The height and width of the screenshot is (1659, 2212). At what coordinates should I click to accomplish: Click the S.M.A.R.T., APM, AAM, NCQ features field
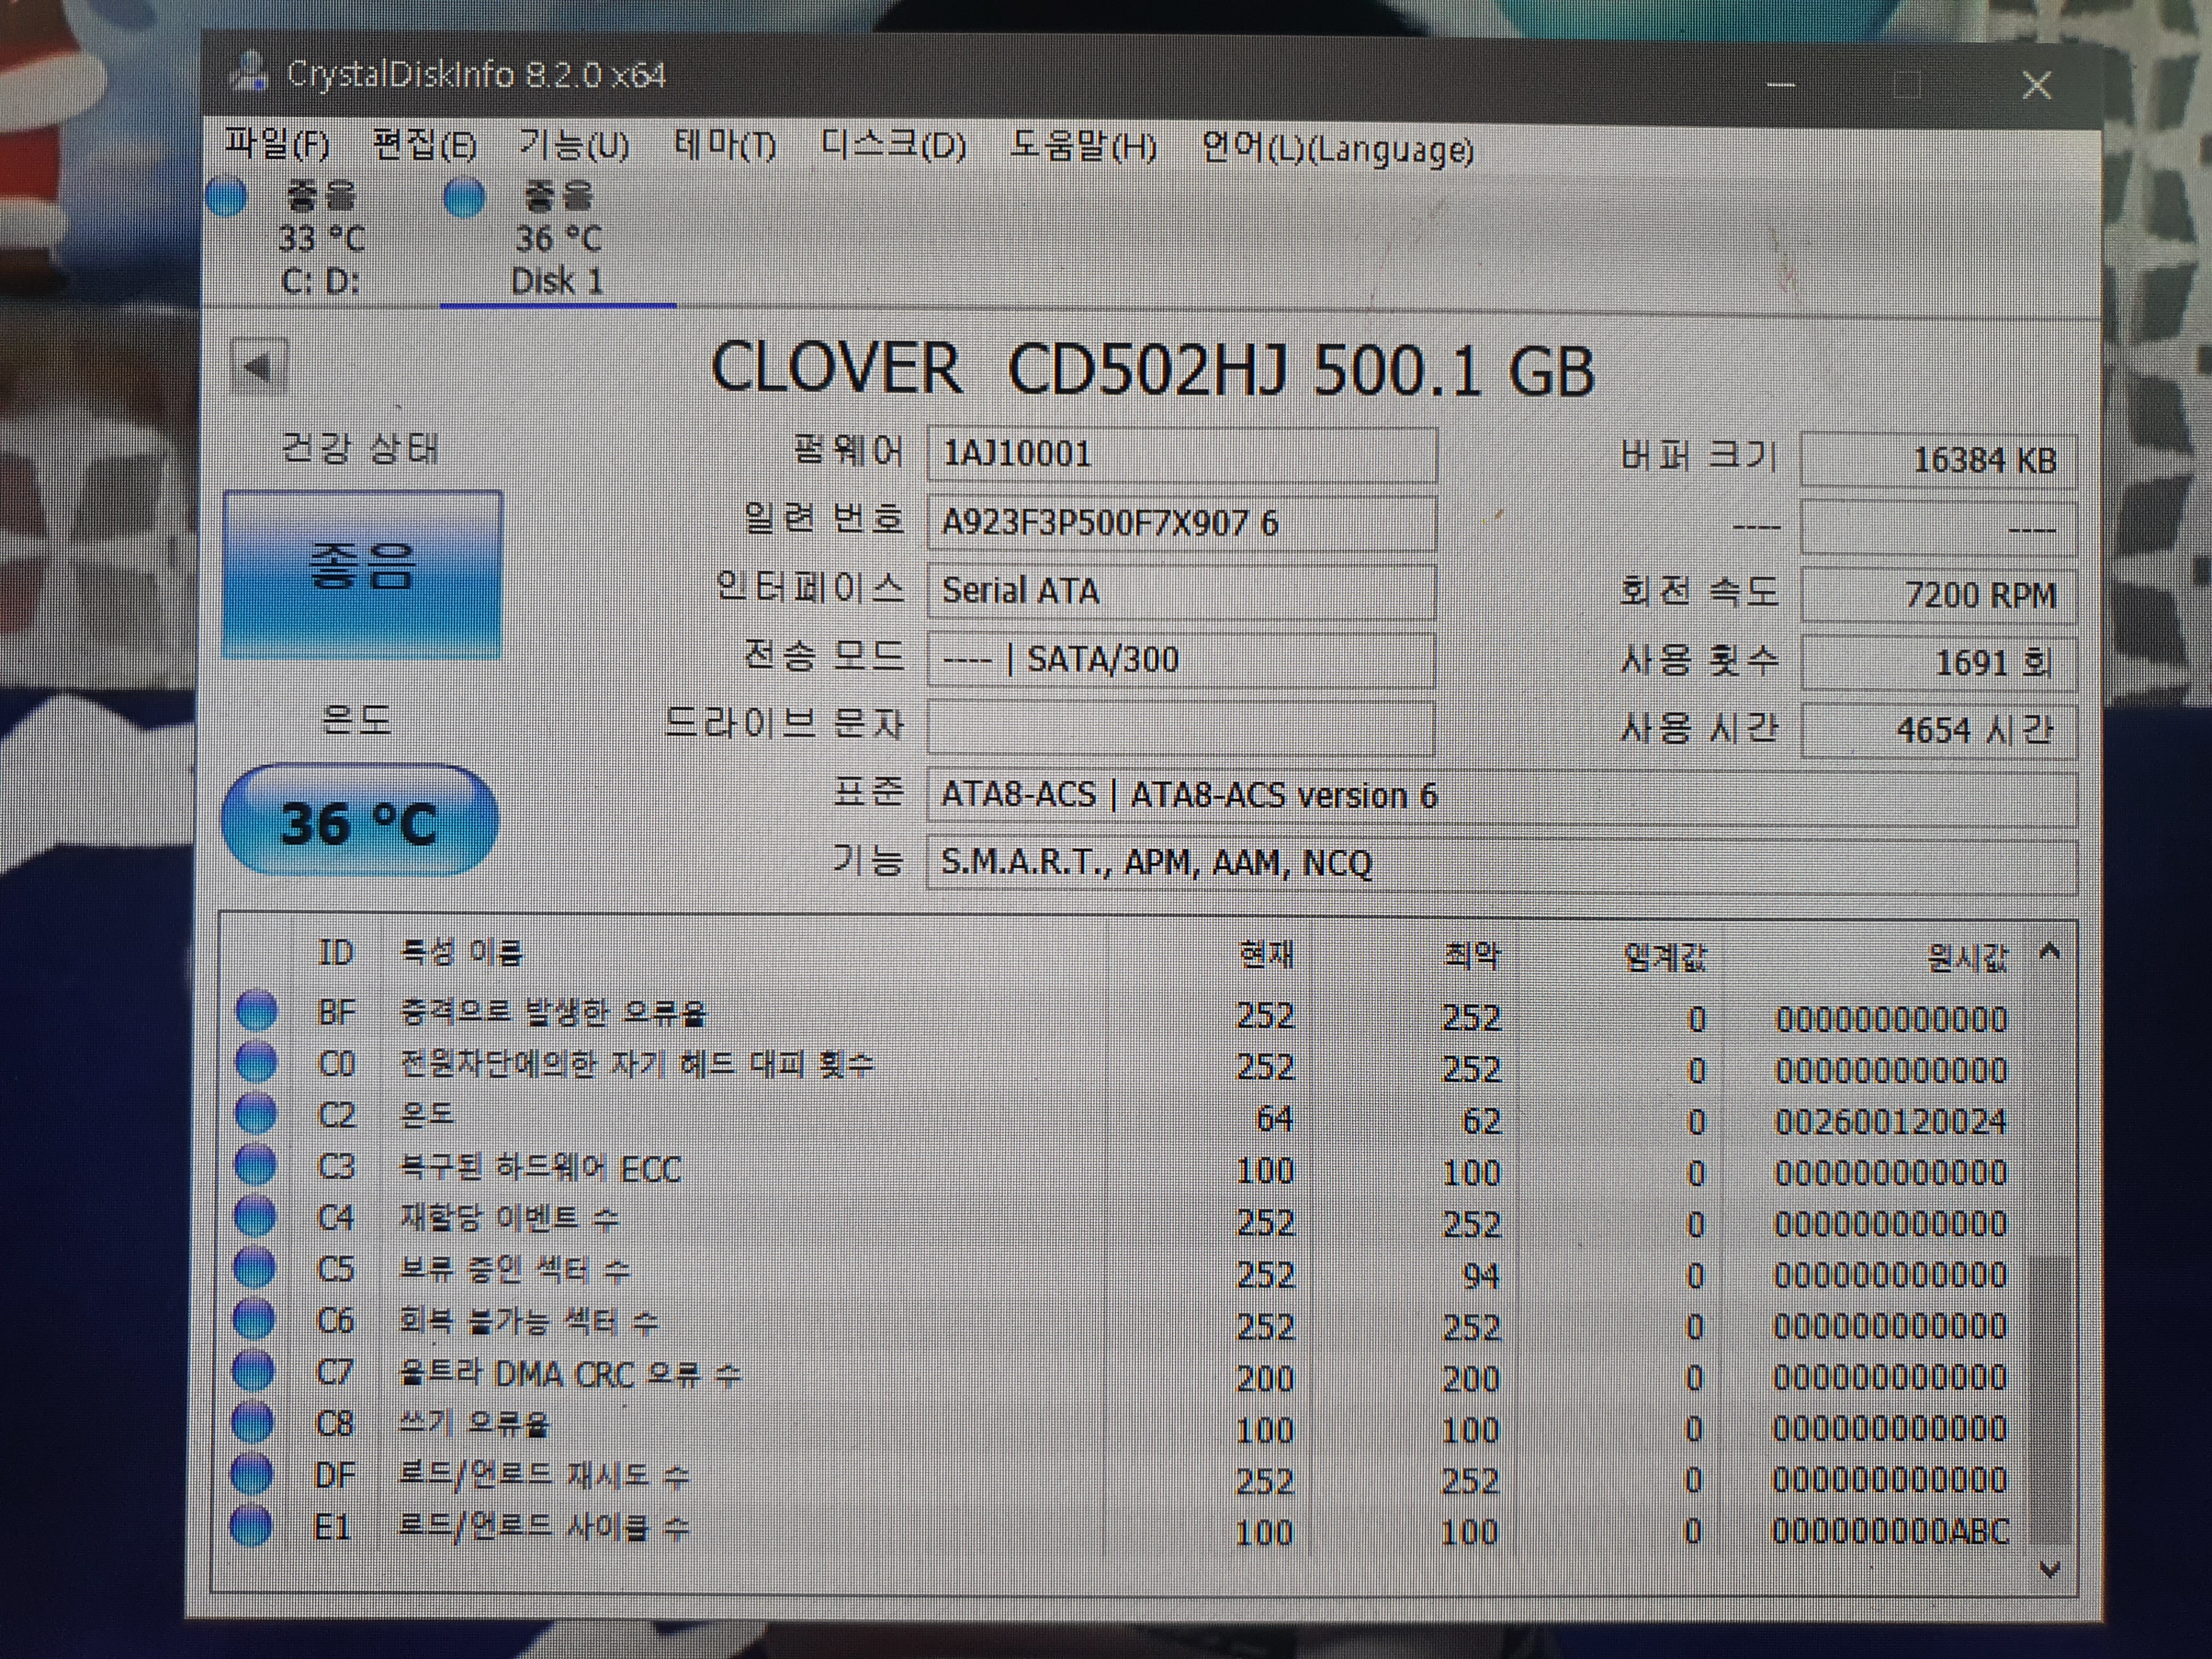pos(1502,864)
